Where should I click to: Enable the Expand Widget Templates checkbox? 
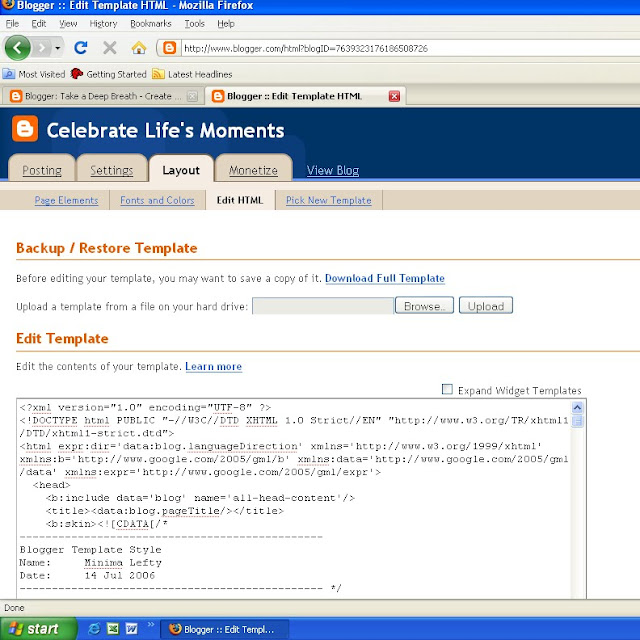tap(447, 389)
